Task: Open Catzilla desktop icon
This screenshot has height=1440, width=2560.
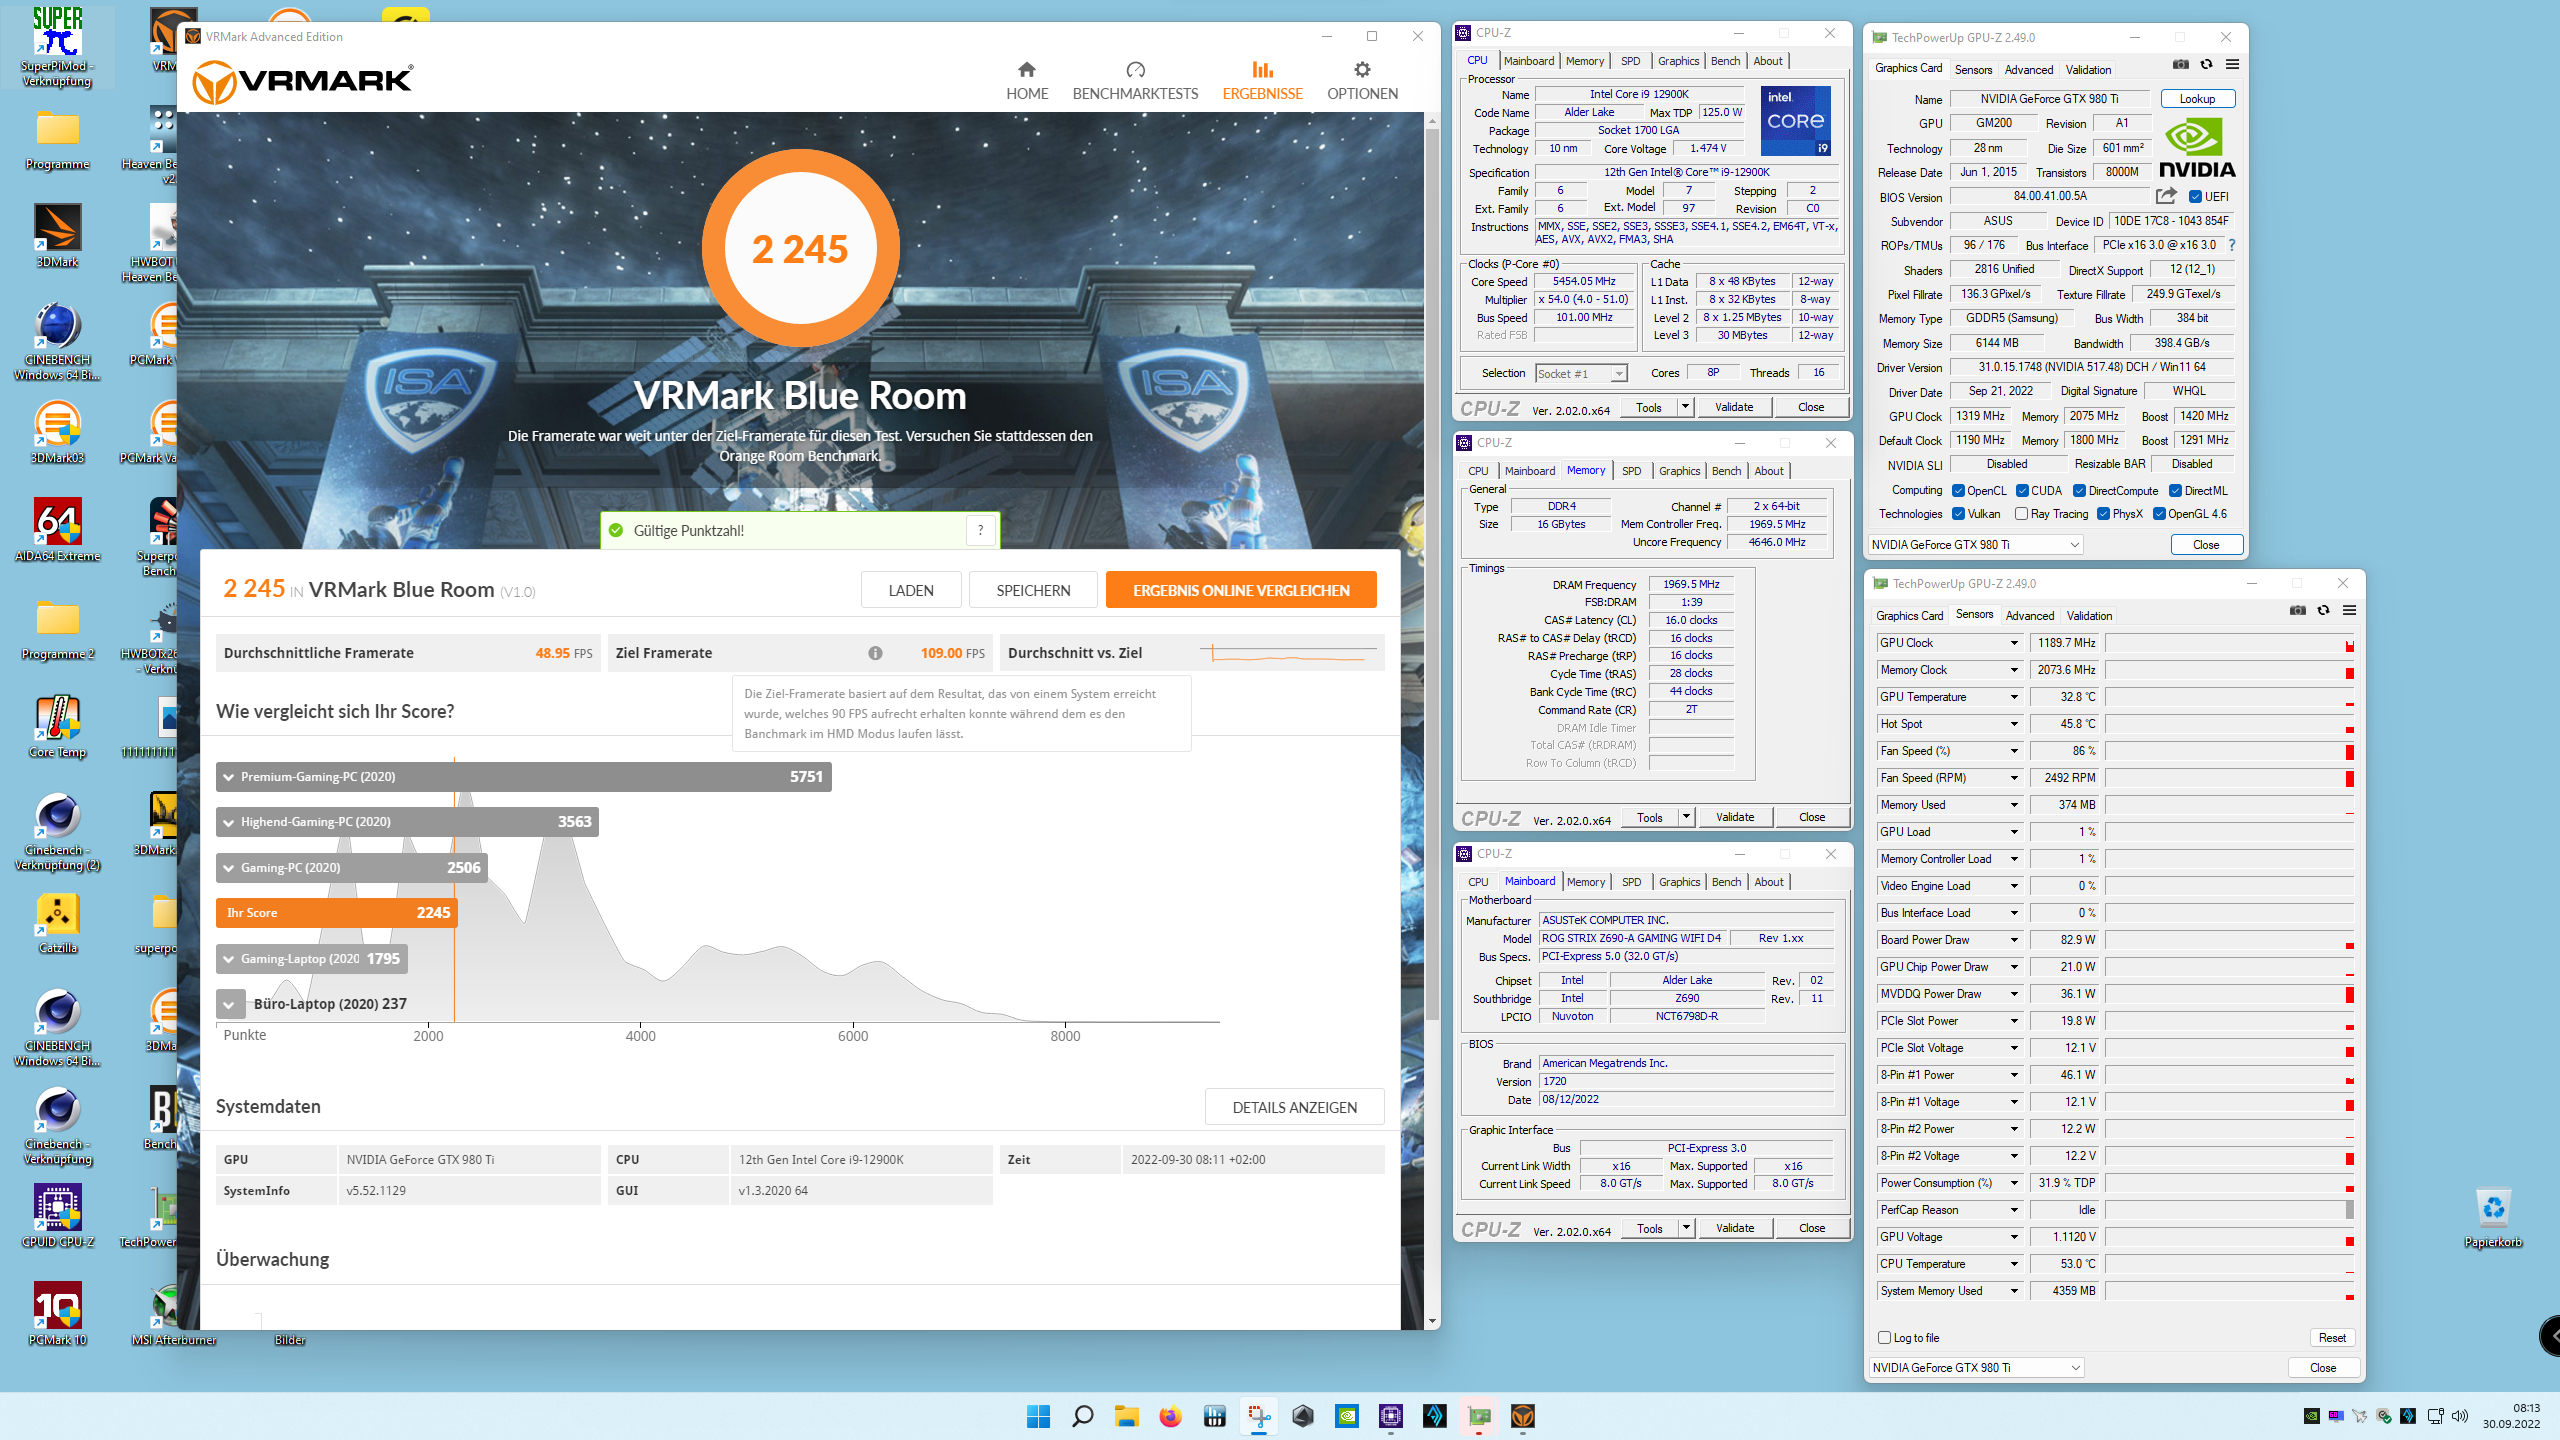Action: 58,923
